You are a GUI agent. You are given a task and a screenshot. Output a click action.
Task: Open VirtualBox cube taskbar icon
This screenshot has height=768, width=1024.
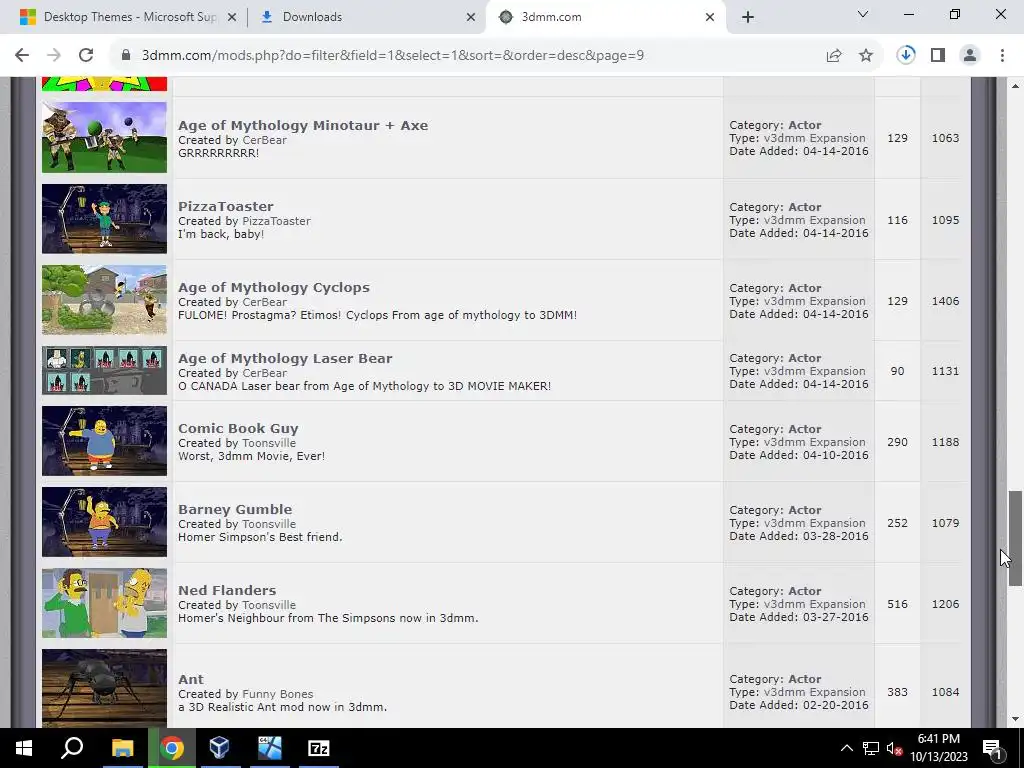(x=220, y=748)
